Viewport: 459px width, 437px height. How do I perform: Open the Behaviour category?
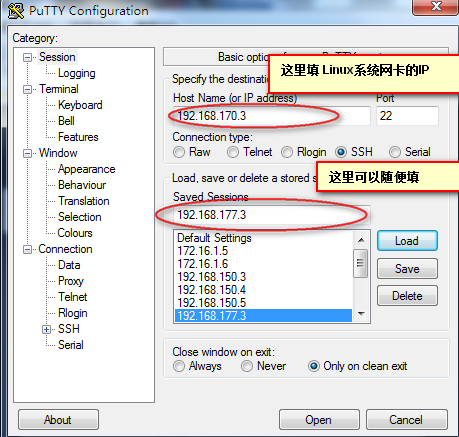click(82, 185)
